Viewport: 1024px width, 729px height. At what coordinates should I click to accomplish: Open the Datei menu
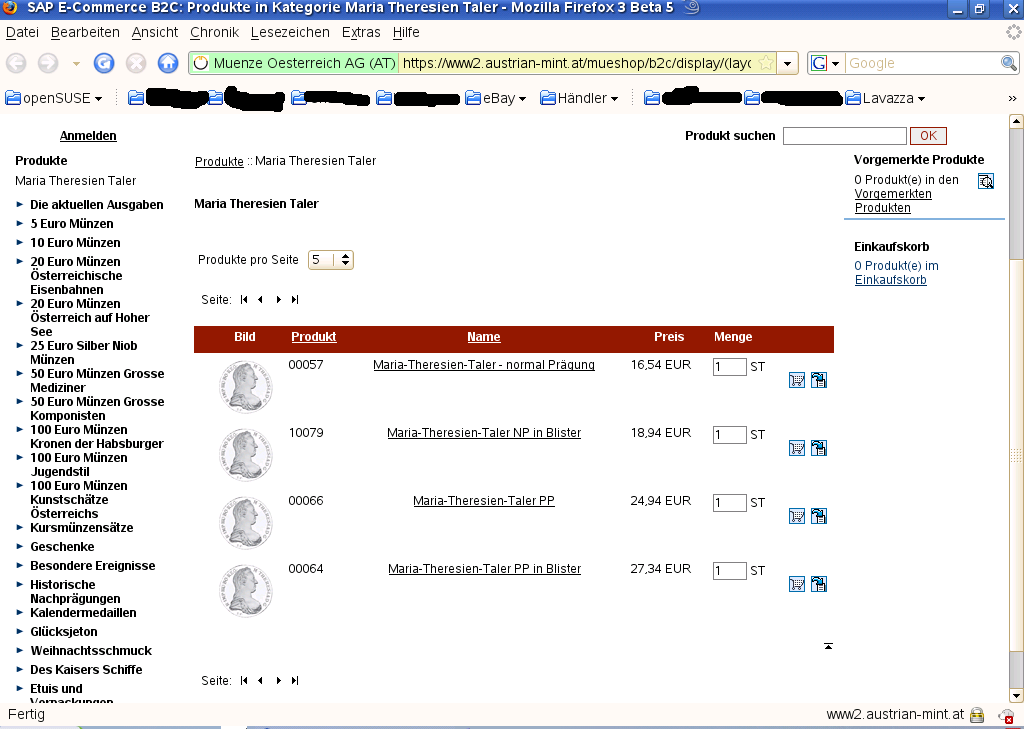click(22, 32)
